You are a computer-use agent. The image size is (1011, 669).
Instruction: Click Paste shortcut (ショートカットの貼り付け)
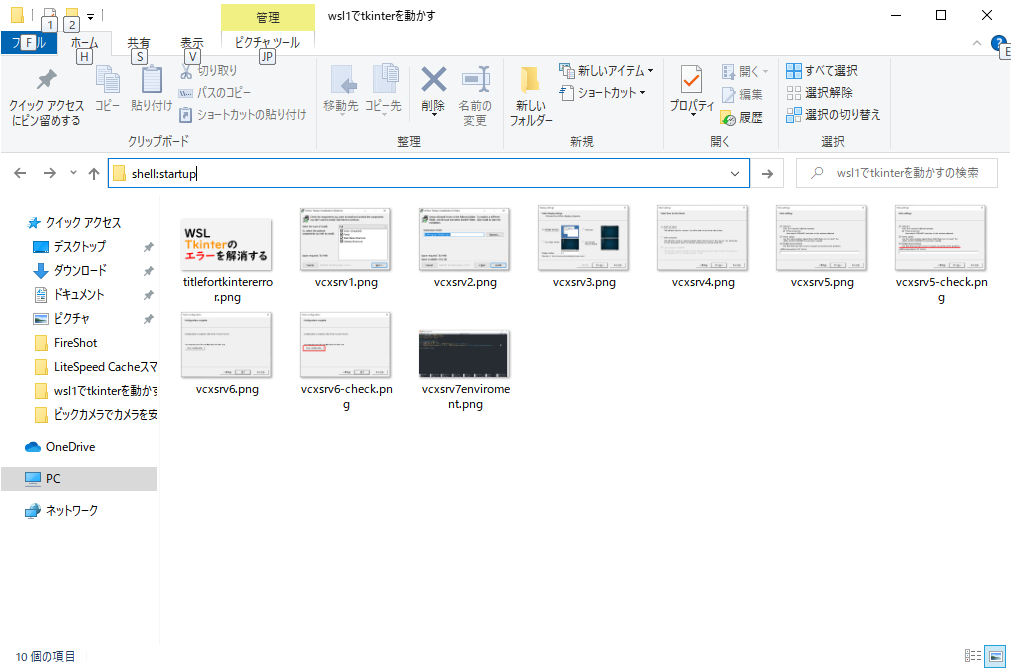(x=242, y=115)
